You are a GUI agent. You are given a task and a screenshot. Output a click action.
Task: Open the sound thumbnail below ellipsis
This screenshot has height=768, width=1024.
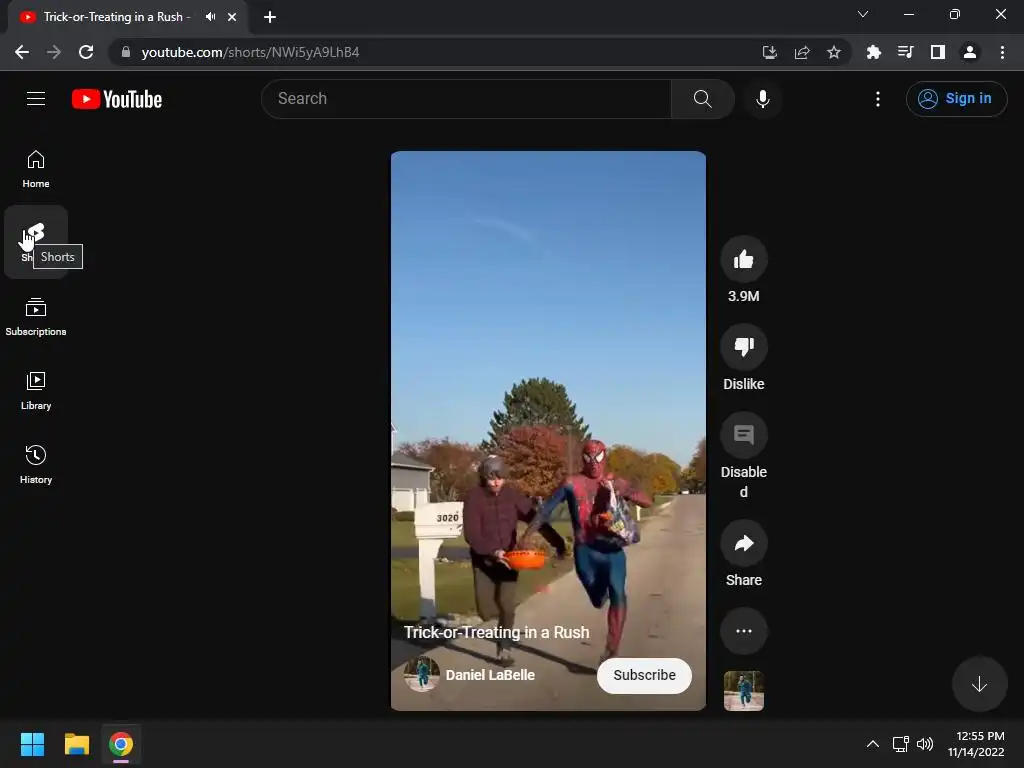(x=744, y=690)
